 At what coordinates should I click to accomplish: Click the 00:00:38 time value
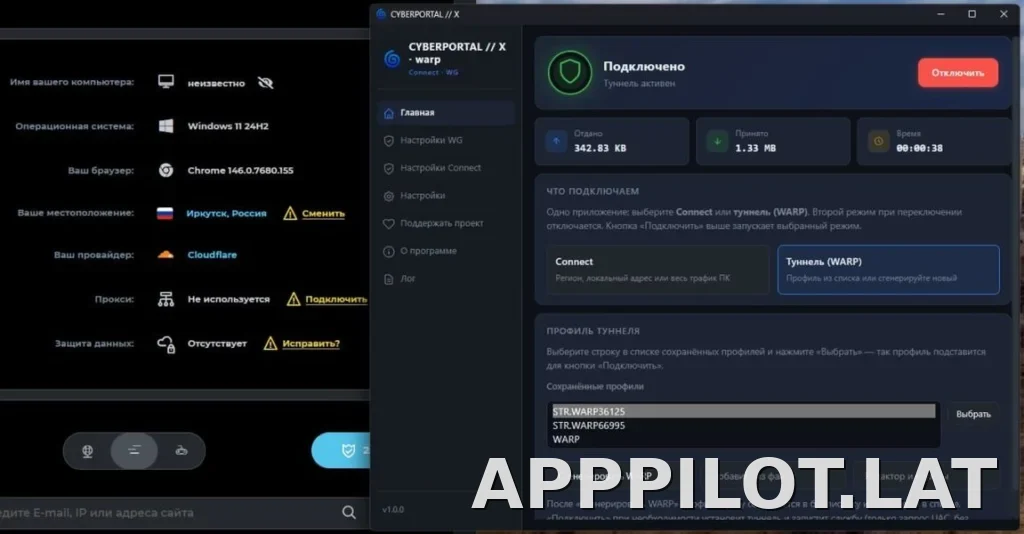pyautogui.click(x=920, y=148)
